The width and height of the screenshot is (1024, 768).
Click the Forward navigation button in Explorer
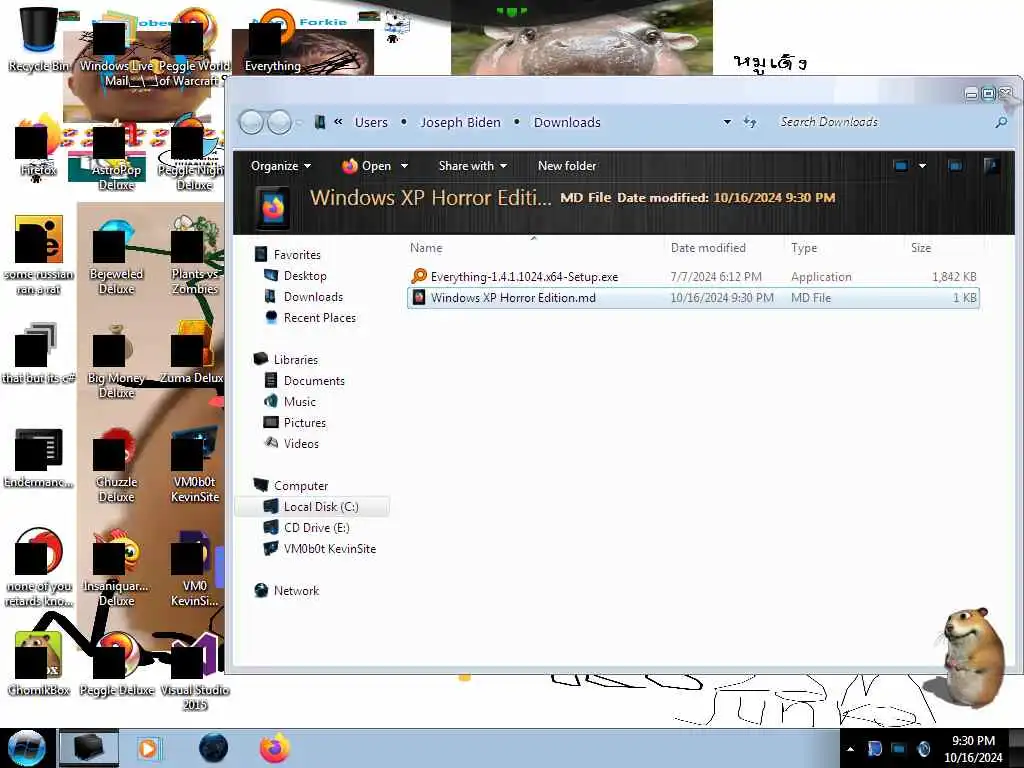280,122
